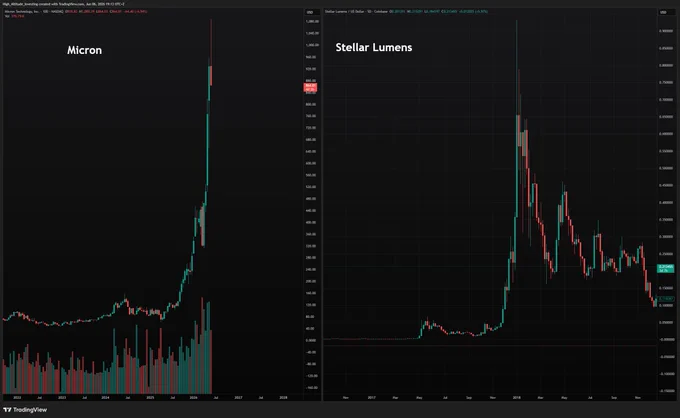Screen dimensions: 680x418
Task: Click the 2022 label on Micron time axis
Action: (17, 397)
